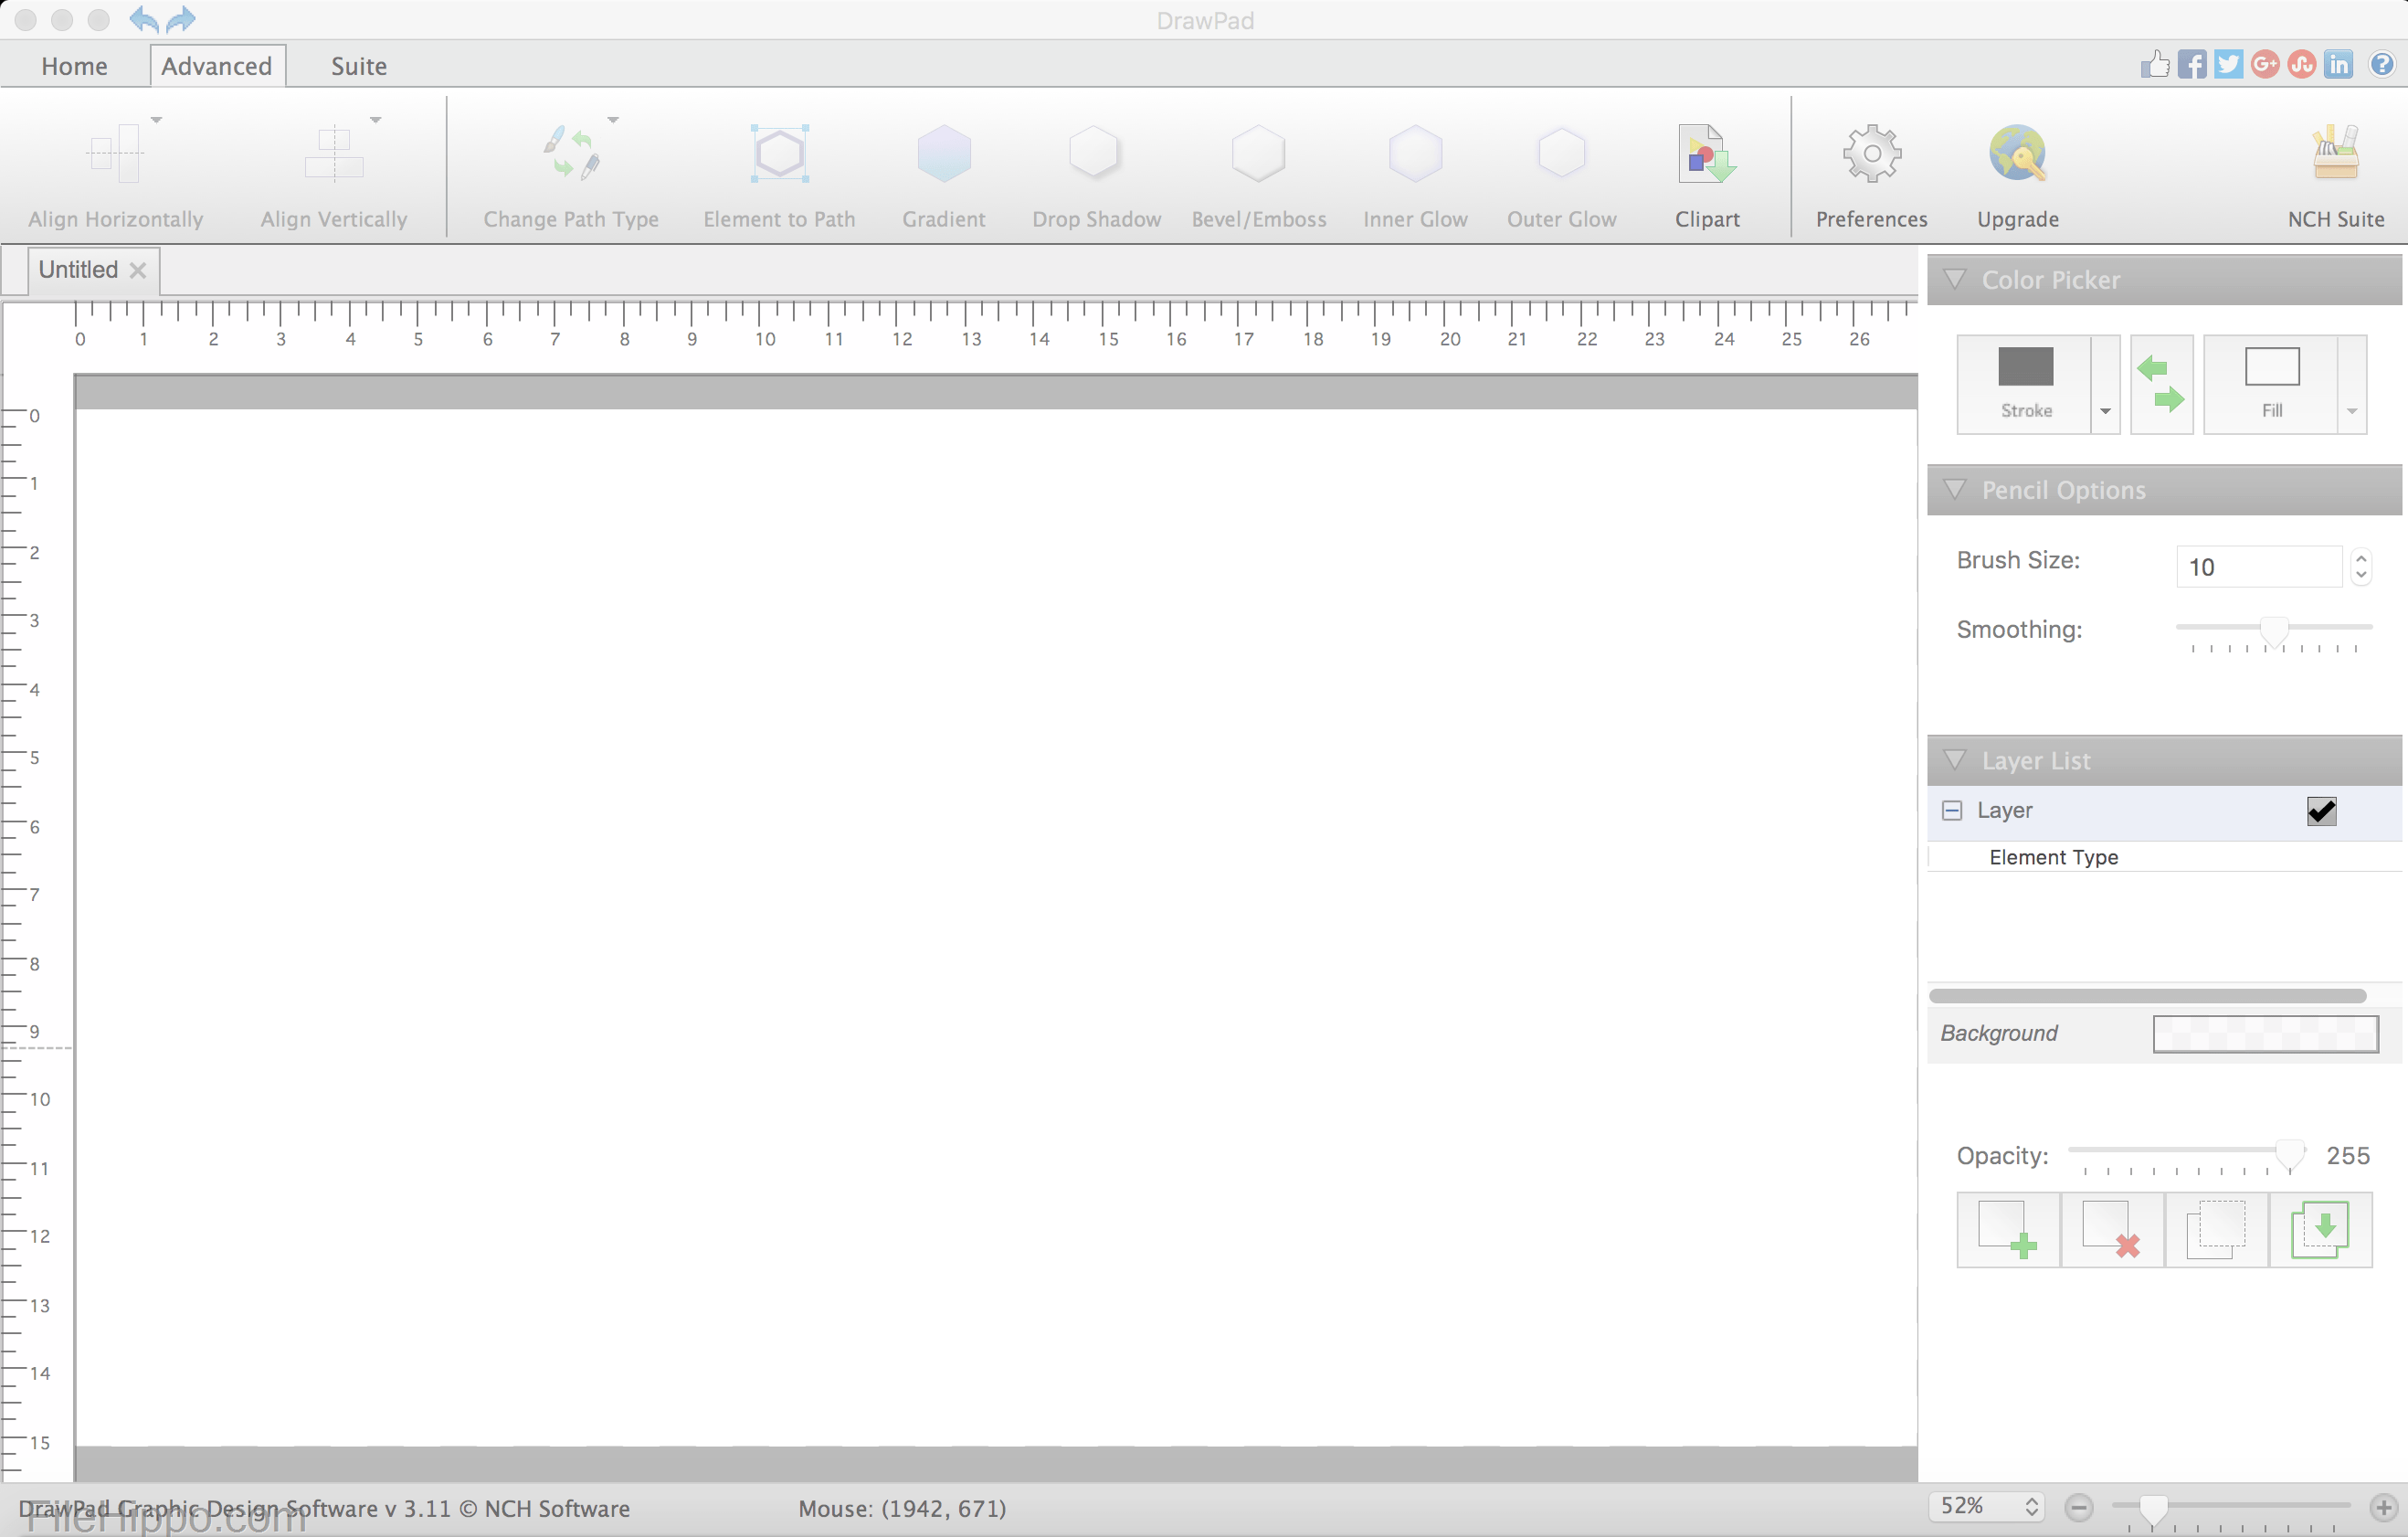Add a new layer
2408x1537 pixels.
pyautogui.click(x=2008, y=1229)
